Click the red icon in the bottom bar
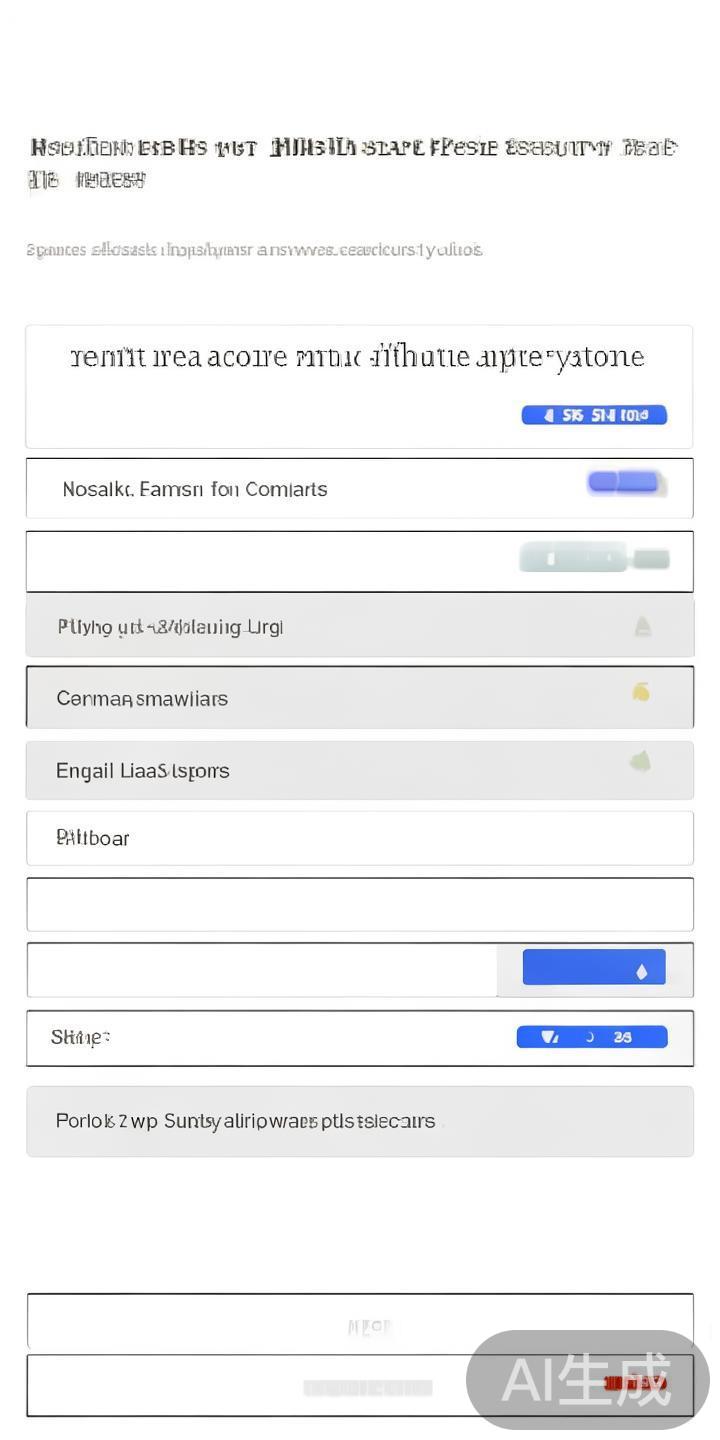Image resolution: width=720 pixels, height=1440 pixels. point(634,1384)
